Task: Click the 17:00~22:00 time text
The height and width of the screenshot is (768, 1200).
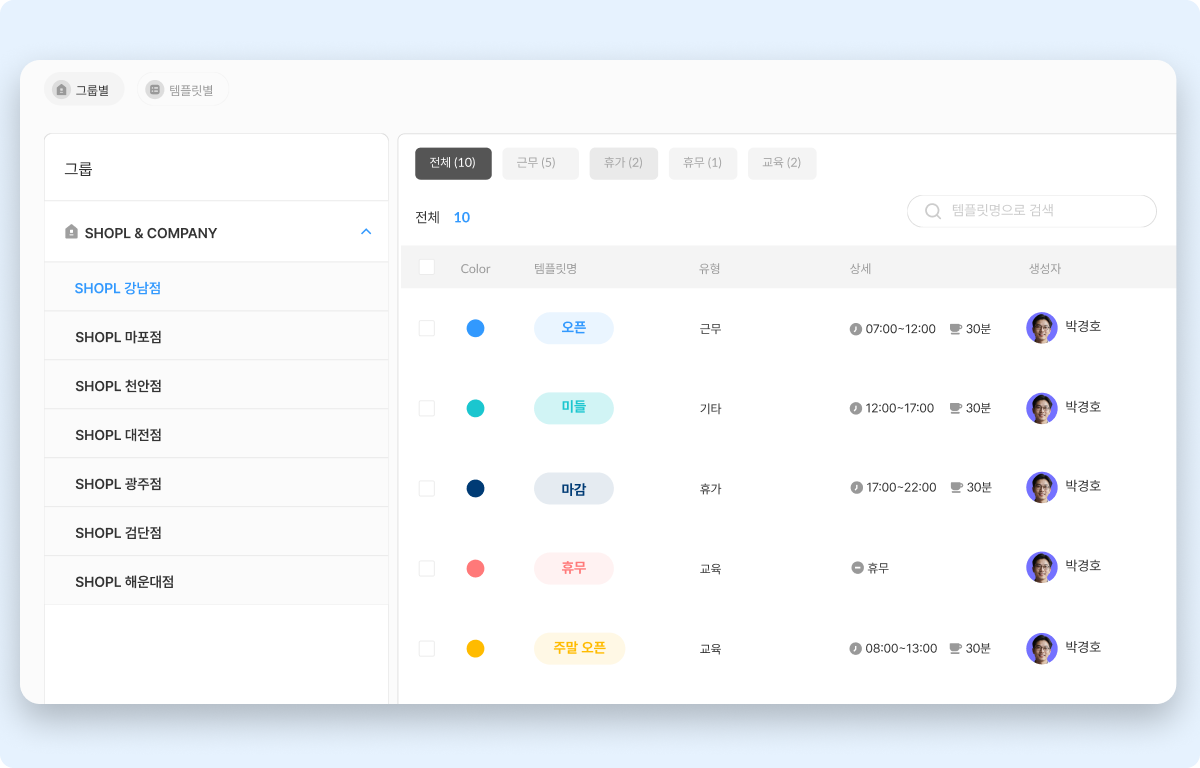Action: pyautogui.click(x=901, y=487)
